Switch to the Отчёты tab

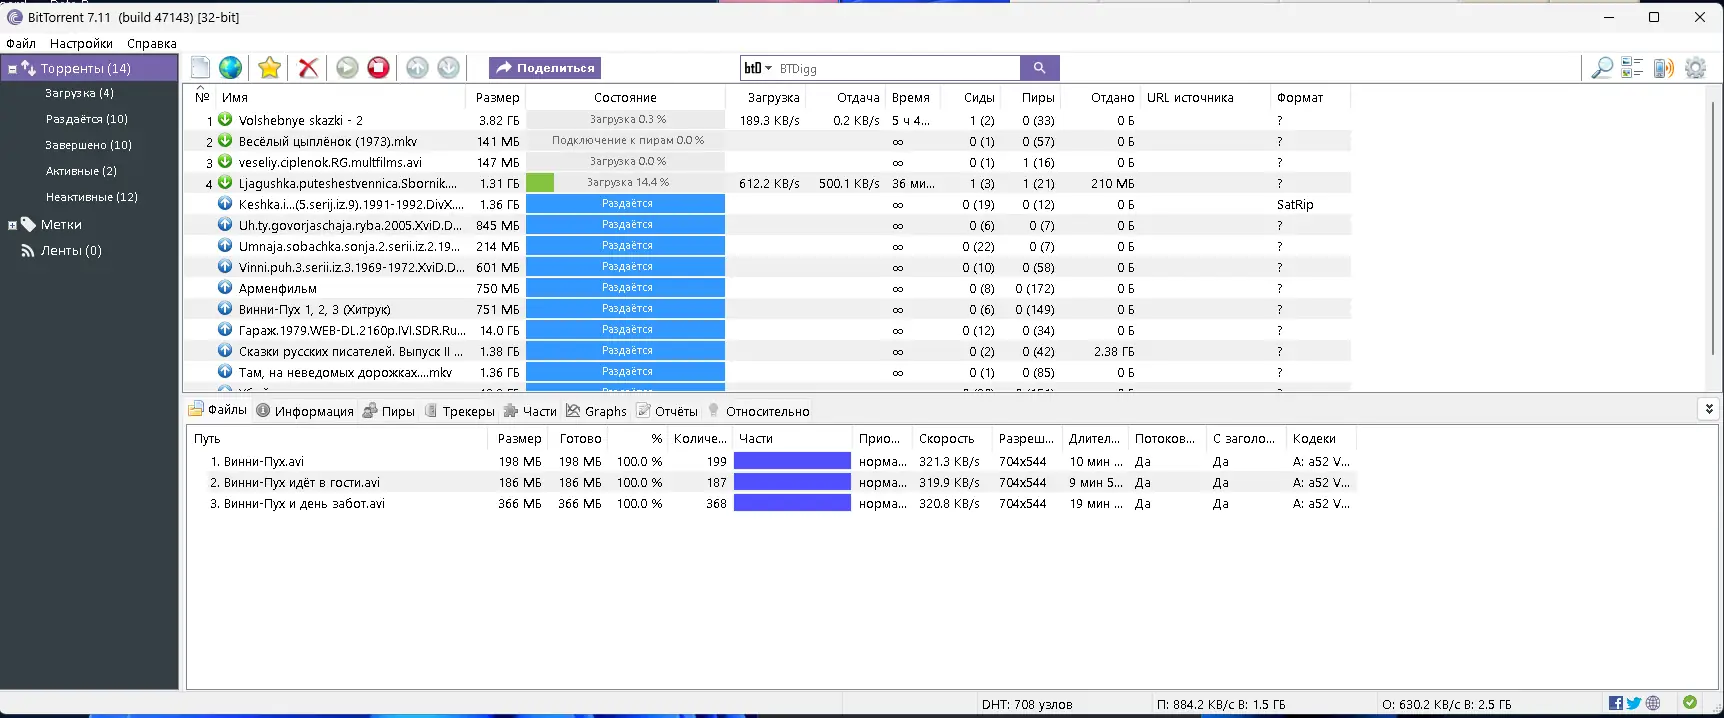667,411
